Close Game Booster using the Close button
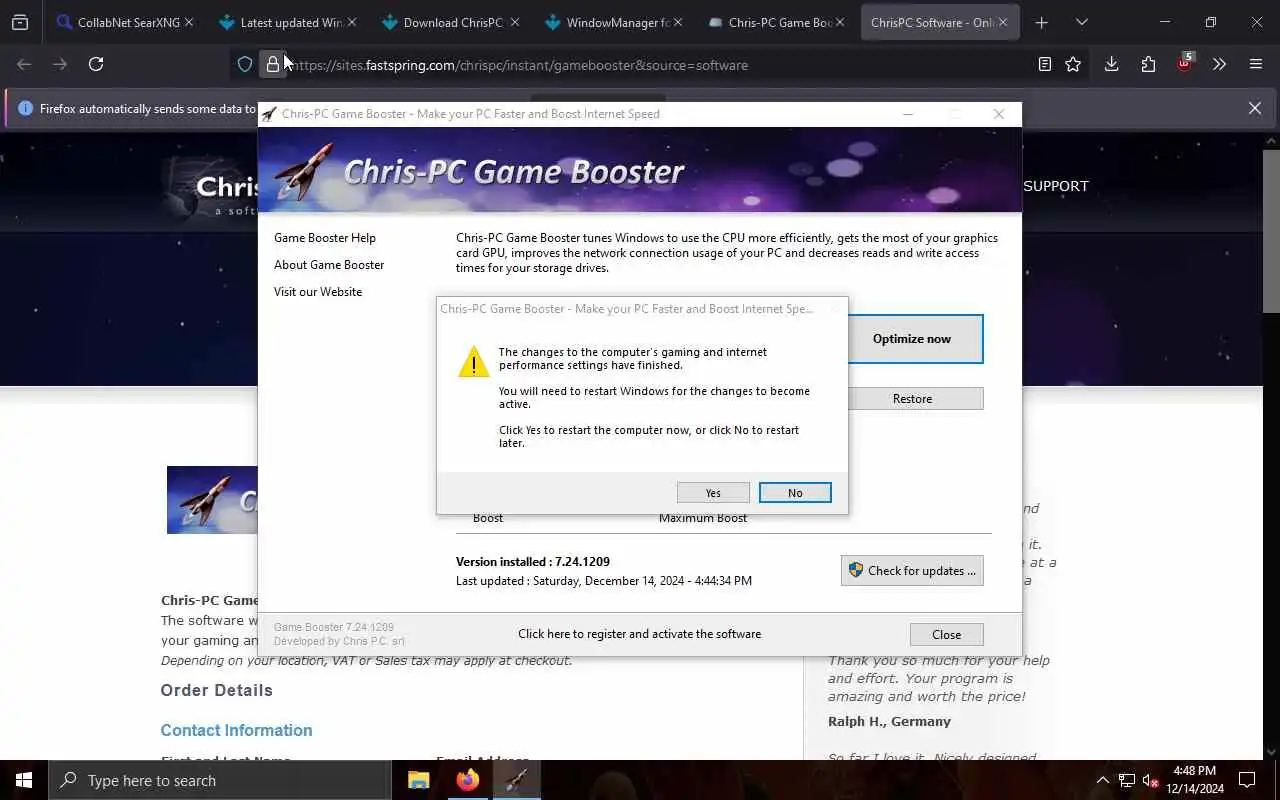Screen dimensions: 1280x800 coord(946,634)
